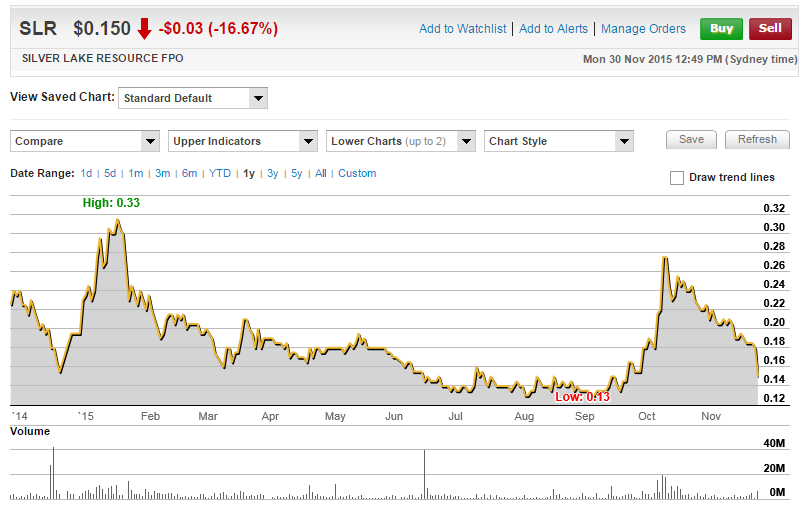802x508 pixels.
Task: Click the Save chart button
Action: (x=691, y=140)
